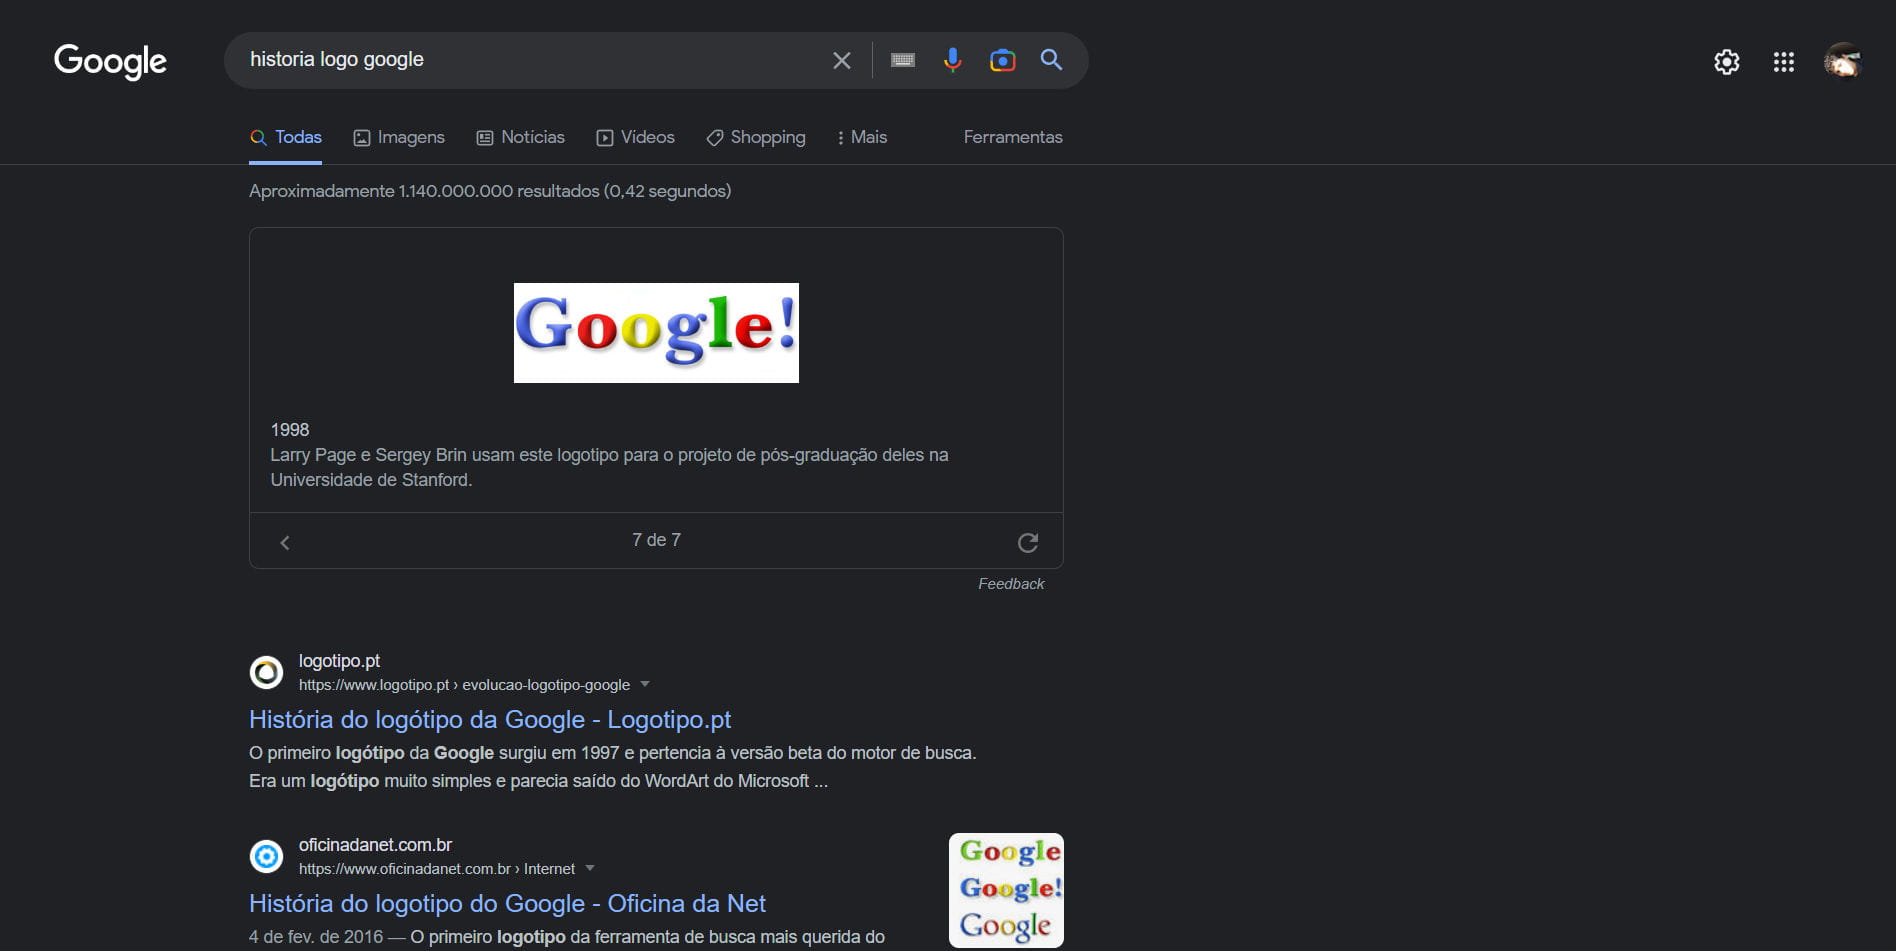The width and height of the screenshot is (1896, 951).
Task: Open Google Lens camera search icon
Action: (x=1002, y=60)
